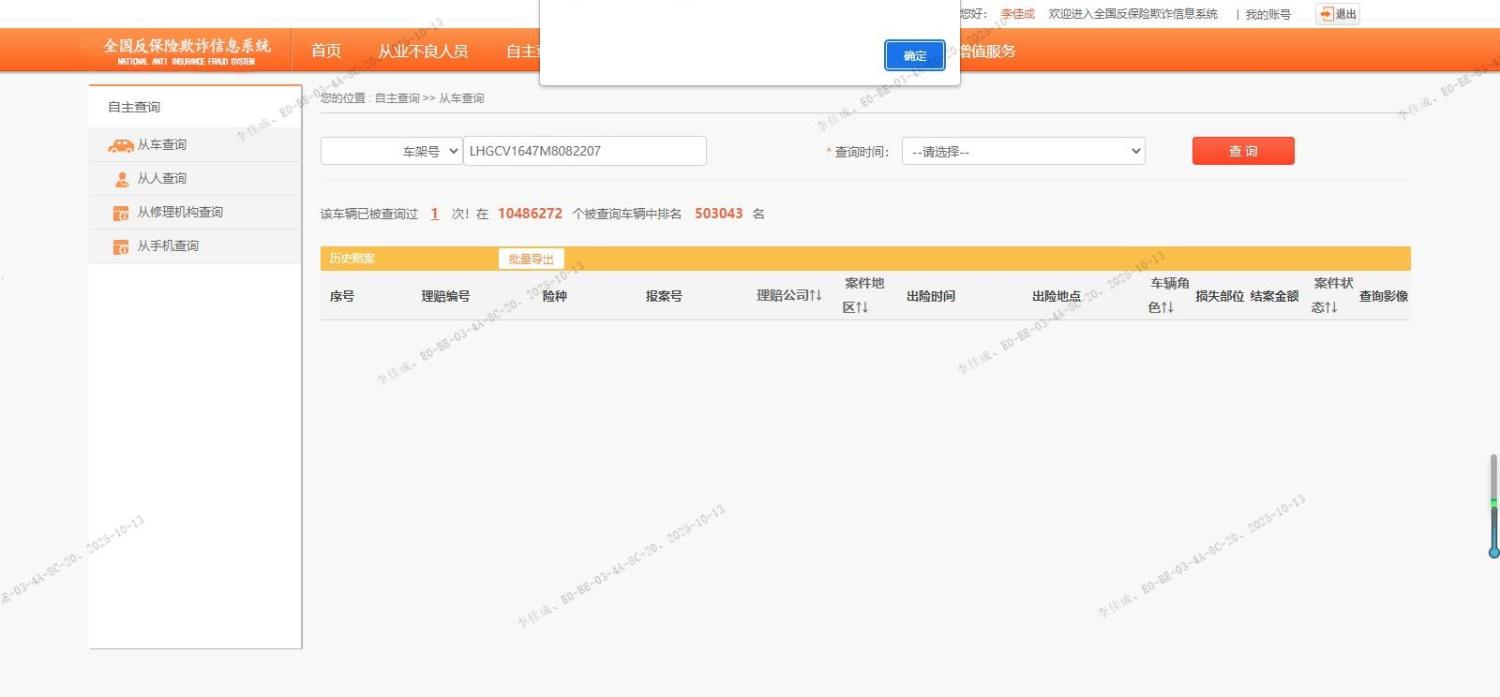Open 从业不良人员 menu item

coord(422,51)
